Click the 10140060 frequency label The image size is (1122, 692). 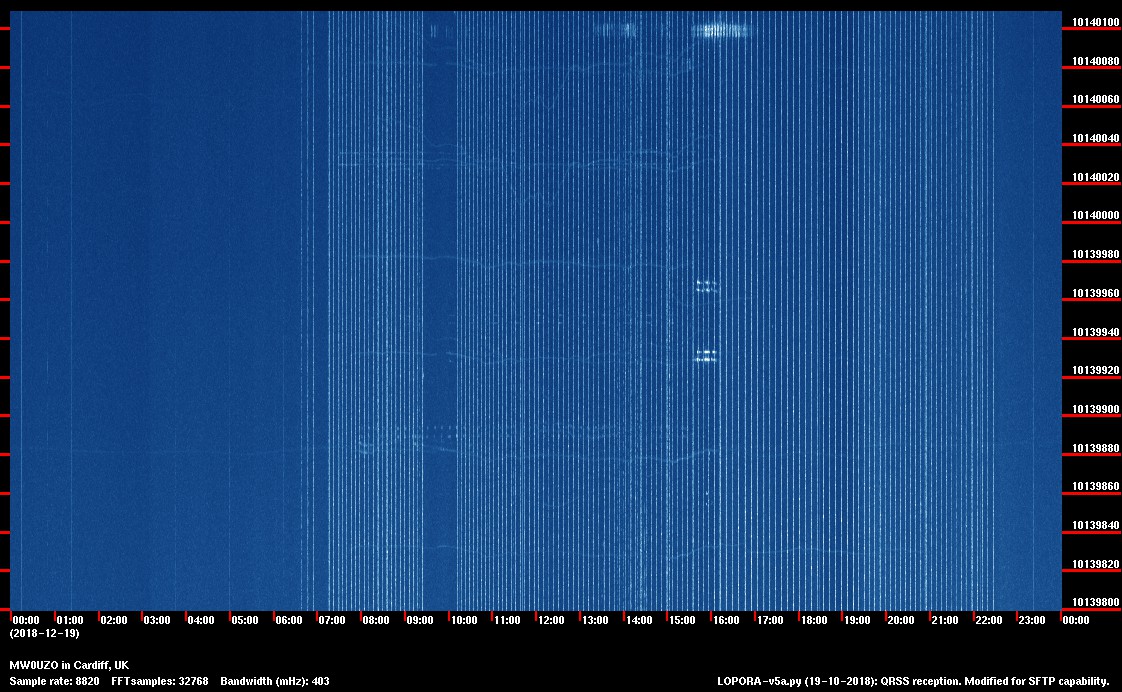pyautogui.click(x=1095, y=100)
